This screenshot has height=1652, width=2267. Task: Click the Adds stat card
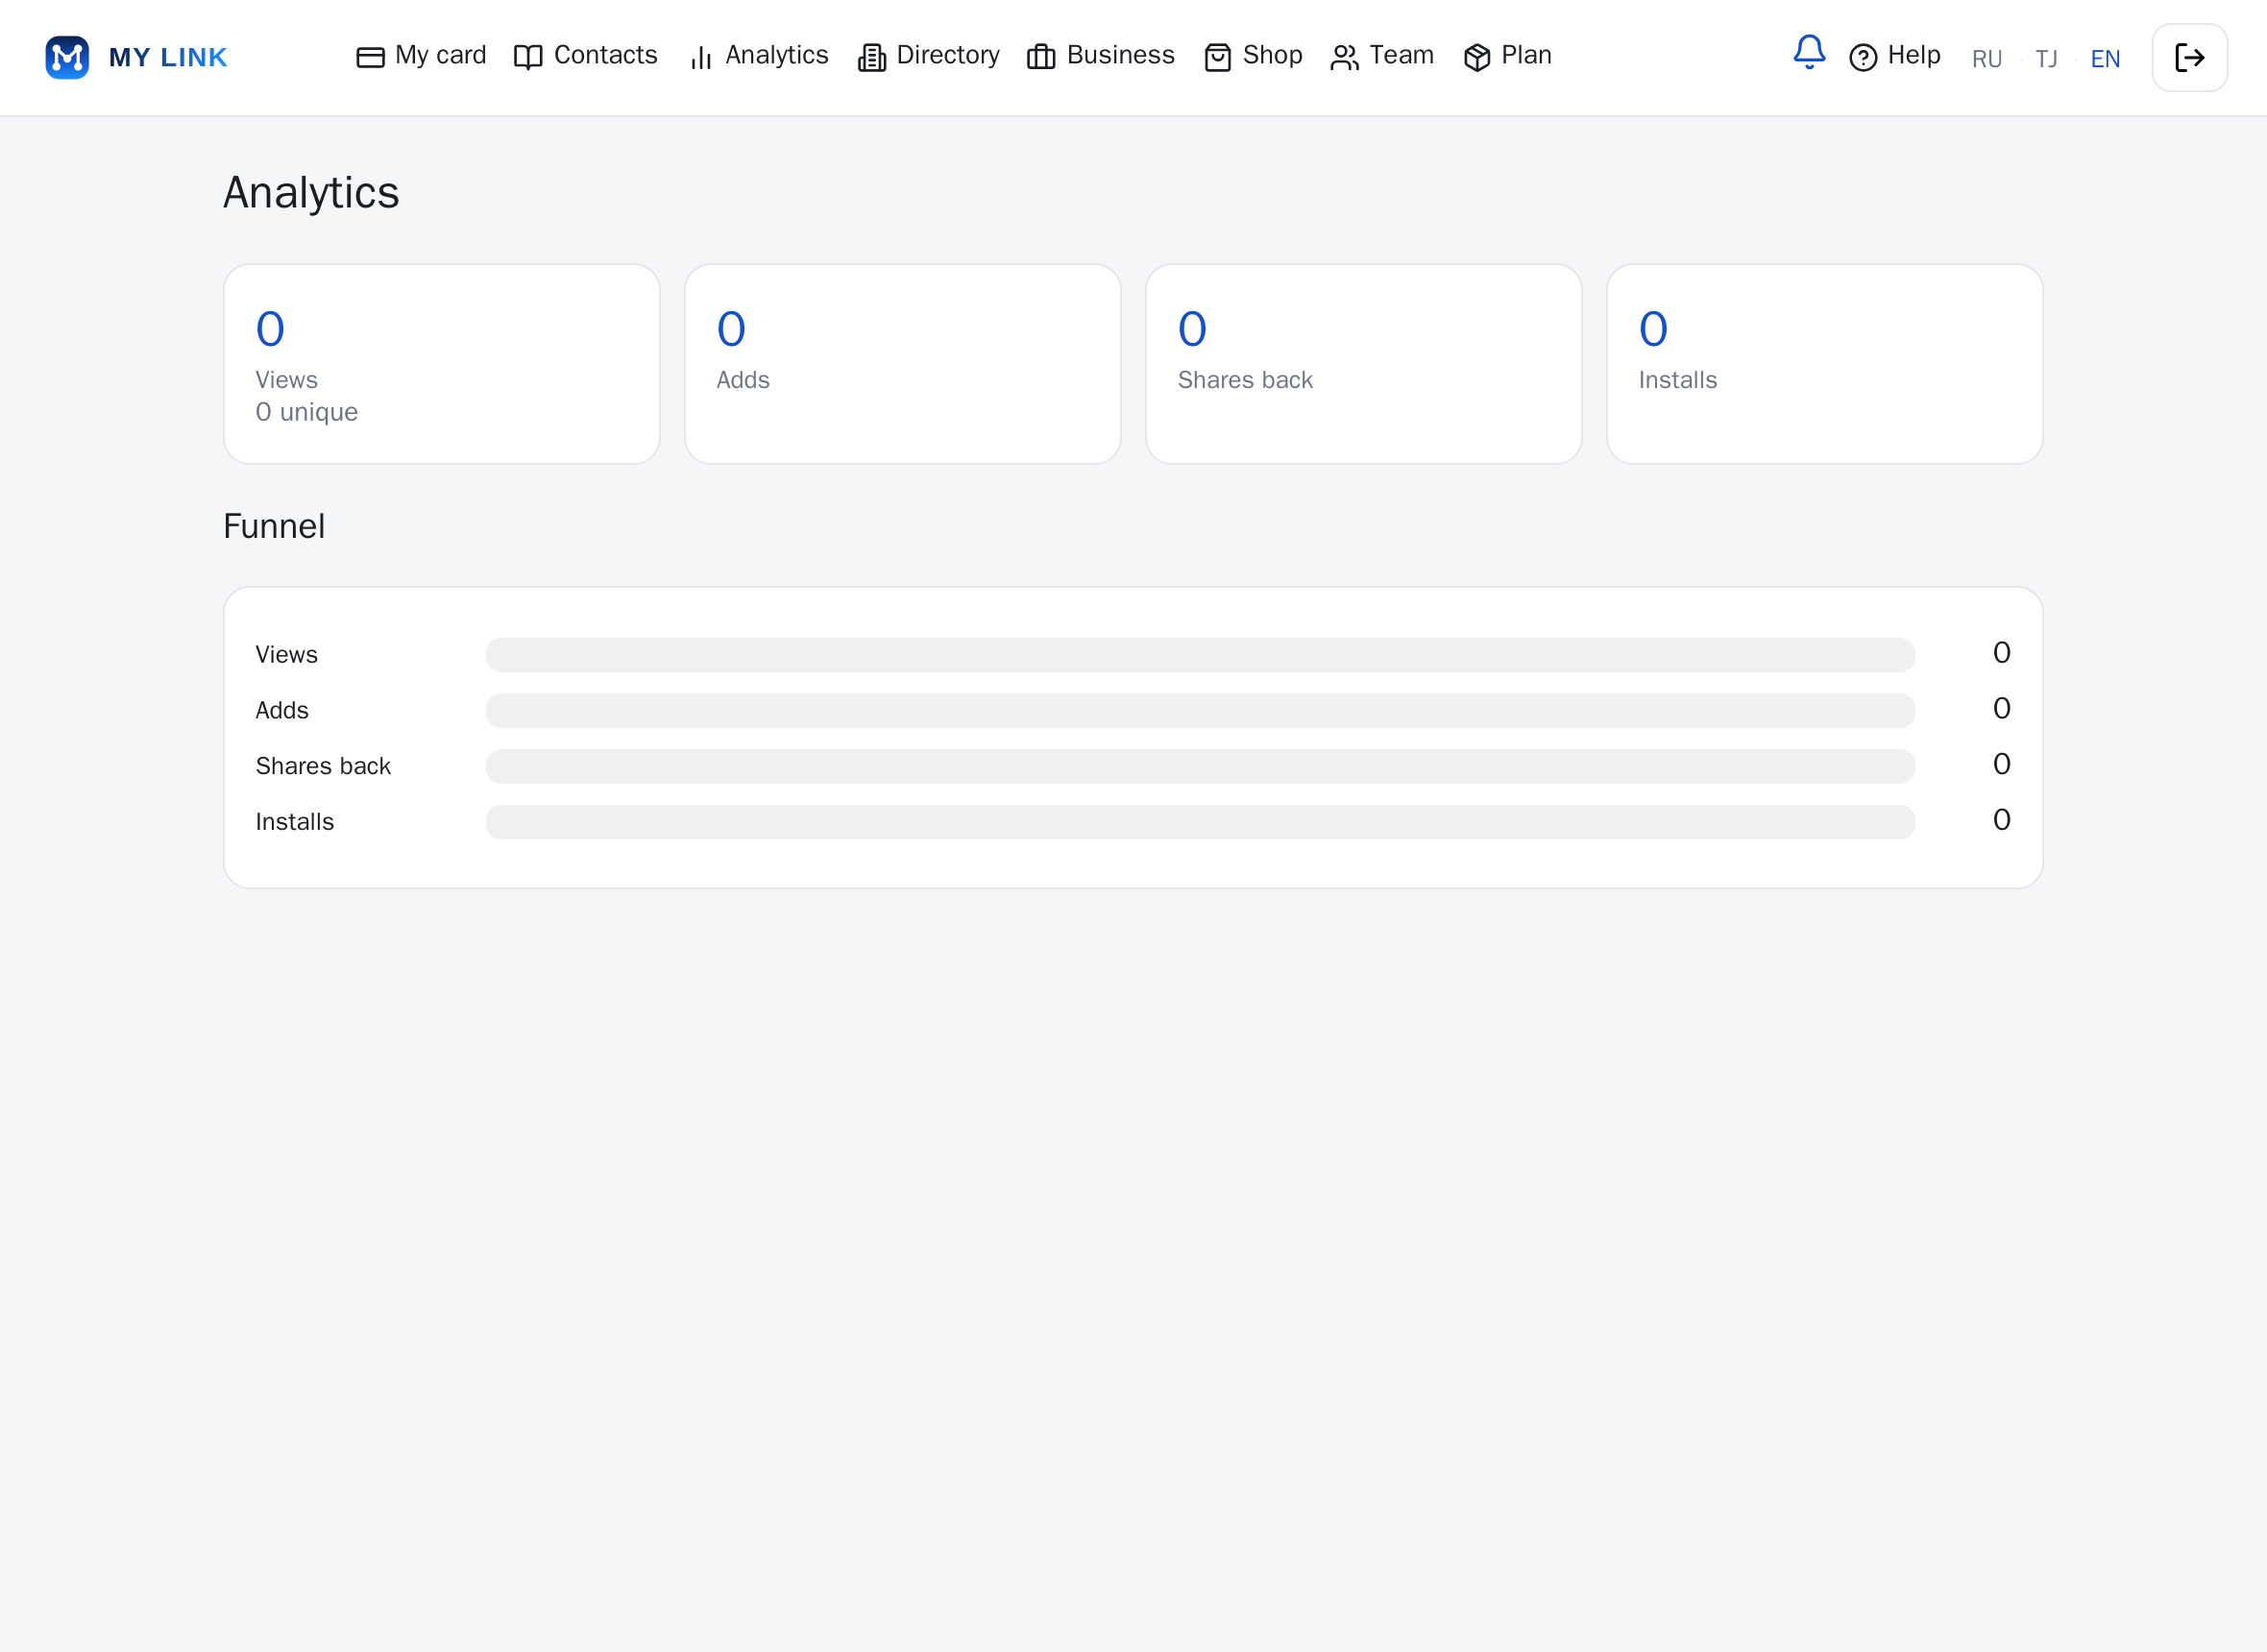pyautogui.click(x=903, y=364)
